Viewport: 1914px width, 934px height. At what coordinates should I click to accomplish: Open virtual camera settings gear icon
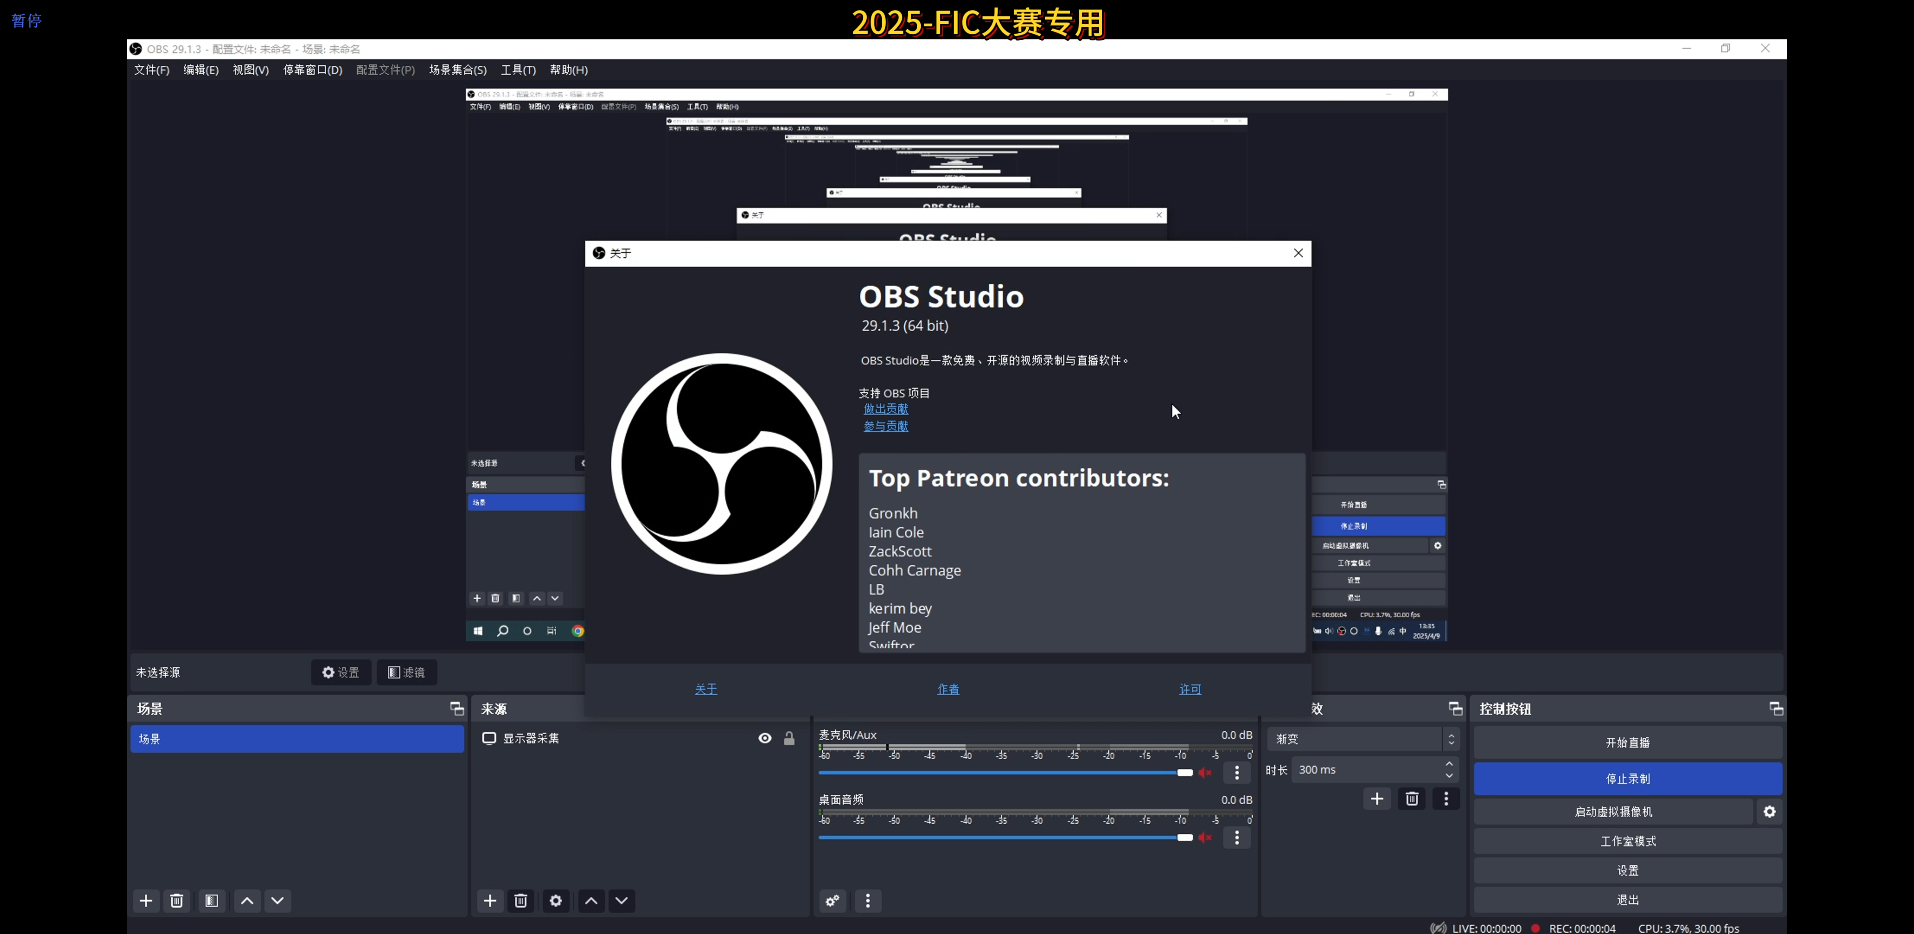coord(1769,812)
